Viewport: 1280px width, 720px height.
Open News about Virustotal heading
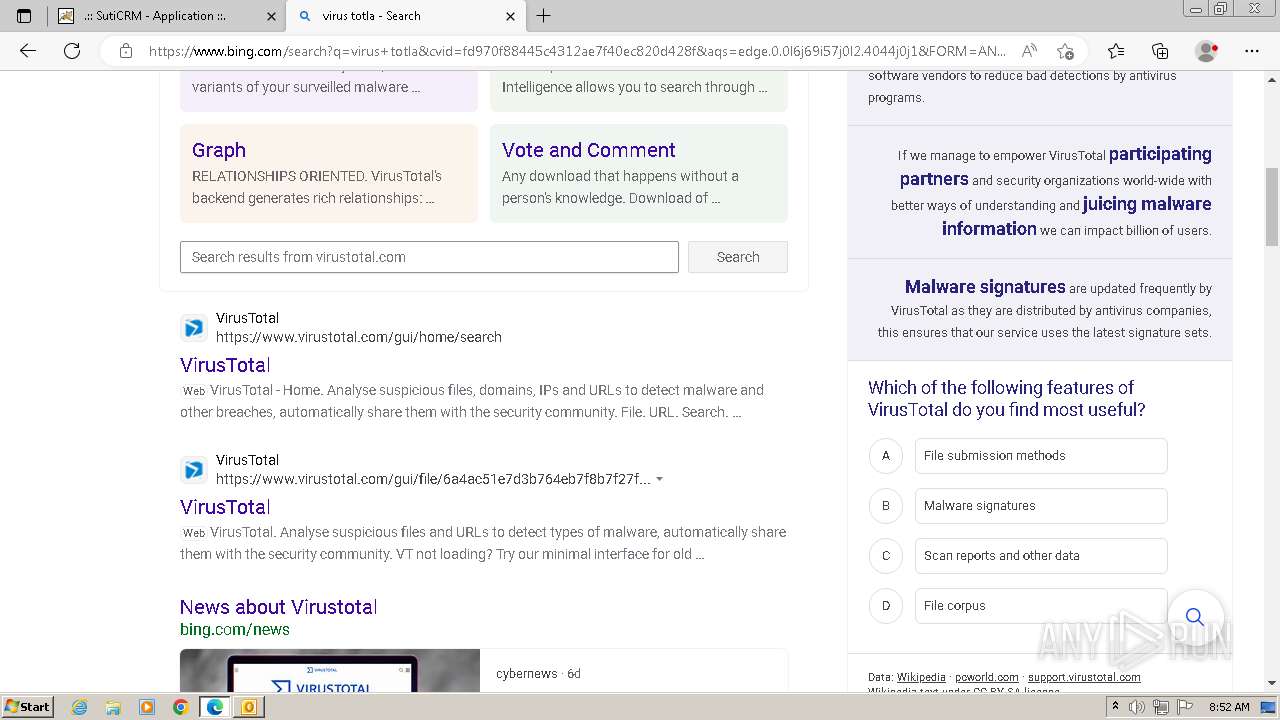pyautogui.click(x=278, y=607)
